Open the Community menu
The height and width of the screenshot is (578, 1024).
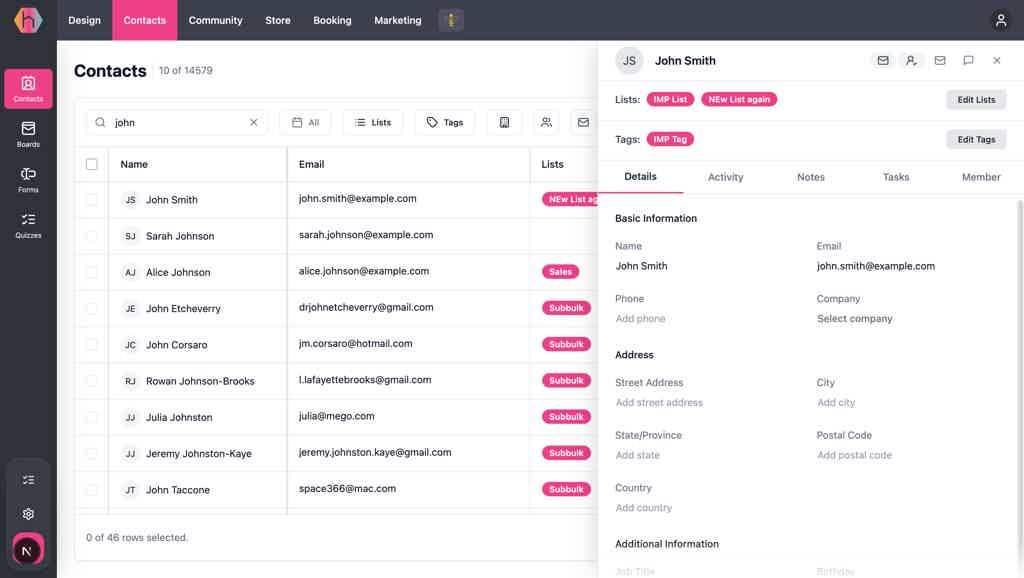click(x=216, y=20)
